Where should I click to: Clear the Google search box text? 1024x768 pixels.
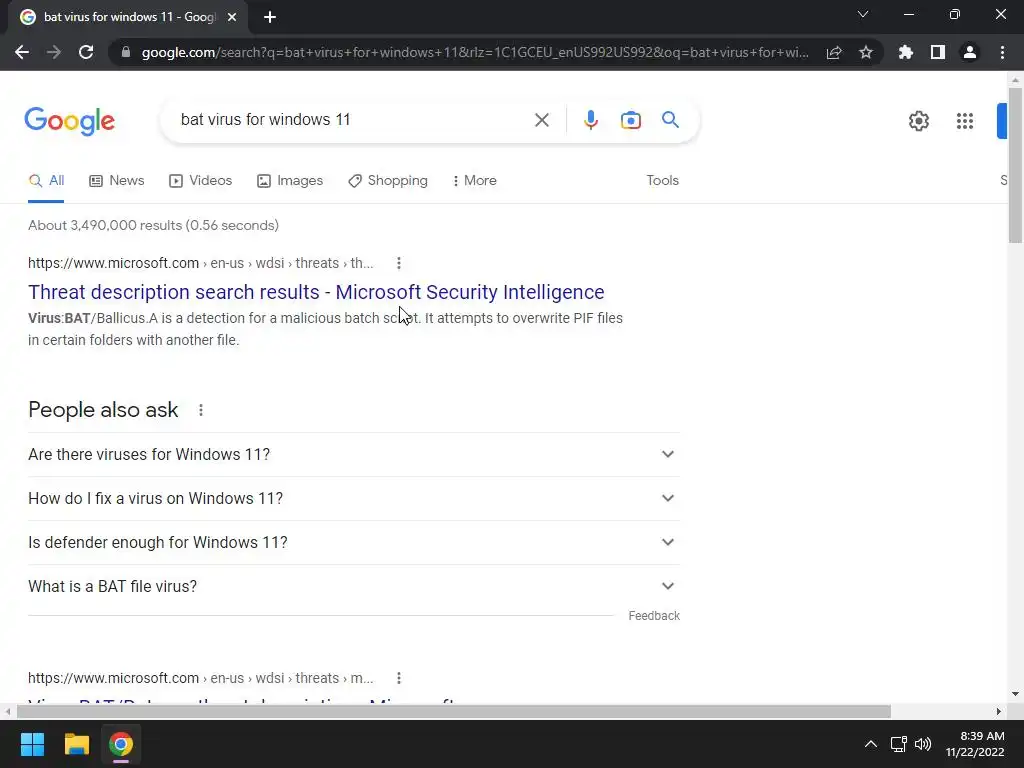pos(541,120)
